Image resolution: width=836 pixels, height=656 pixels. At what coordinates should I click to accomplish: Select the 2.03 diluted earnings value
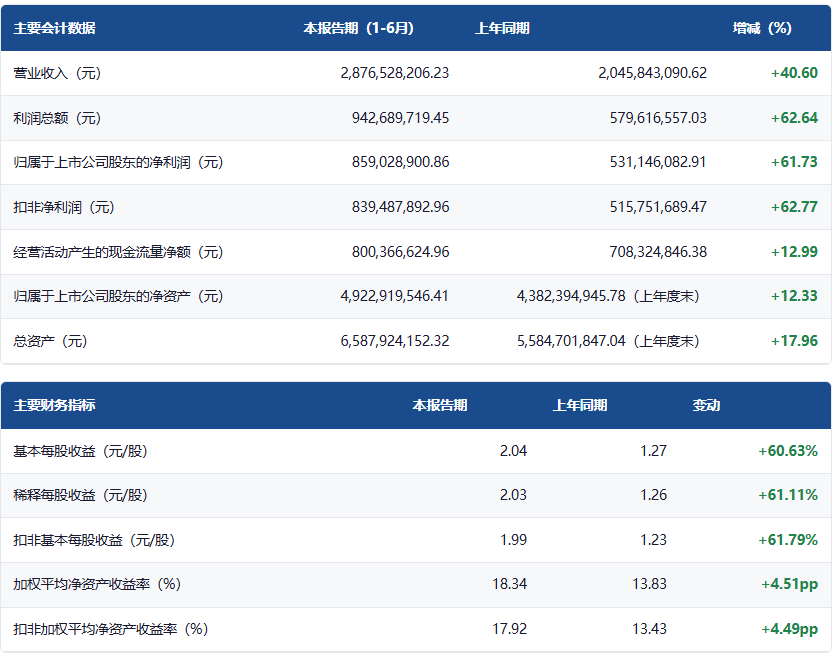click(x=513, y=495)
